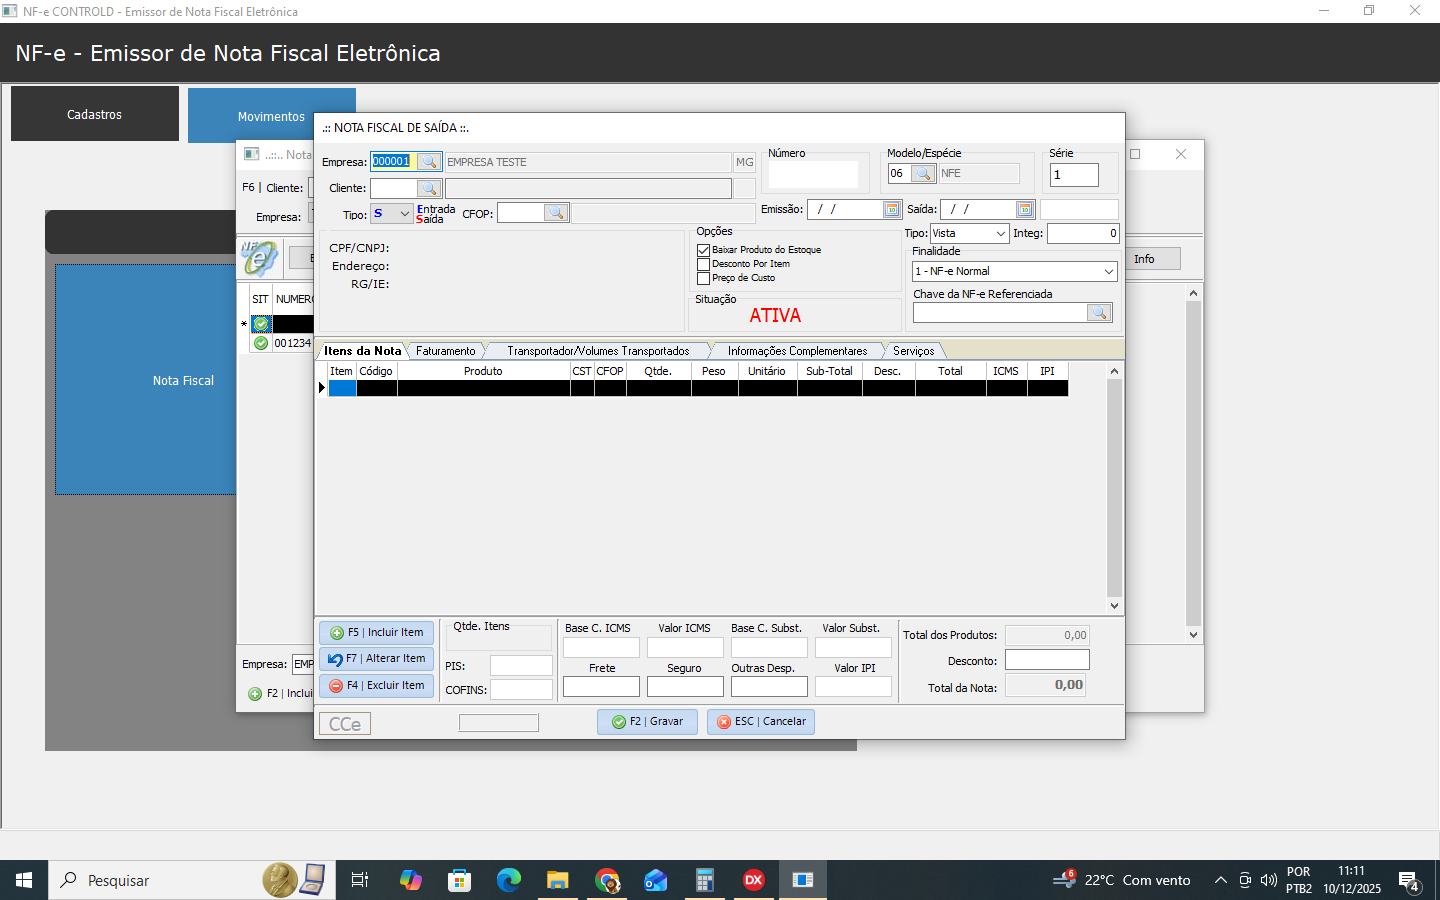Click the Desconto input field

pyautogui.click(x=1046, y=660)
